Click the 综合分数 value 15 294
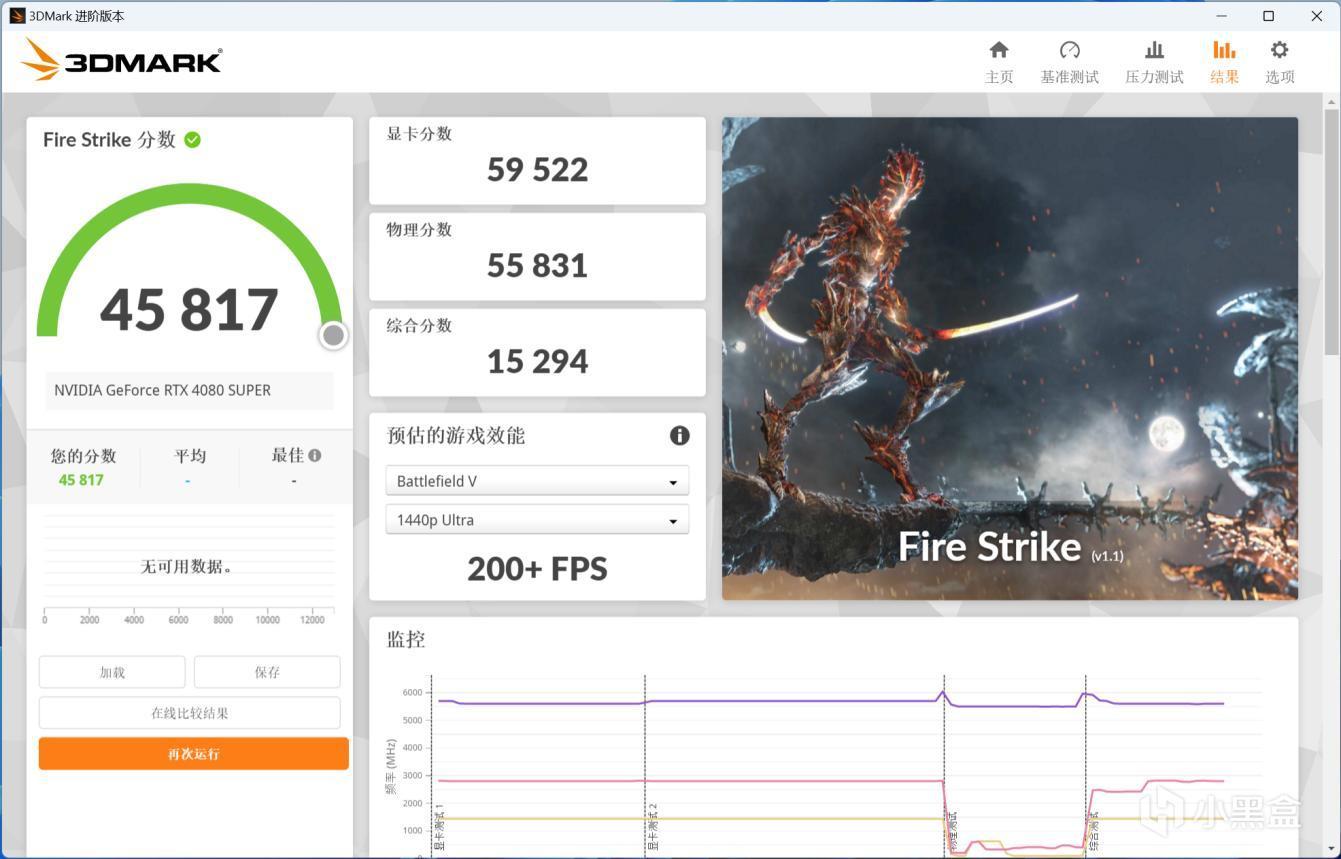The width and height of the screenshot is (1341, 859). [537, 362]
